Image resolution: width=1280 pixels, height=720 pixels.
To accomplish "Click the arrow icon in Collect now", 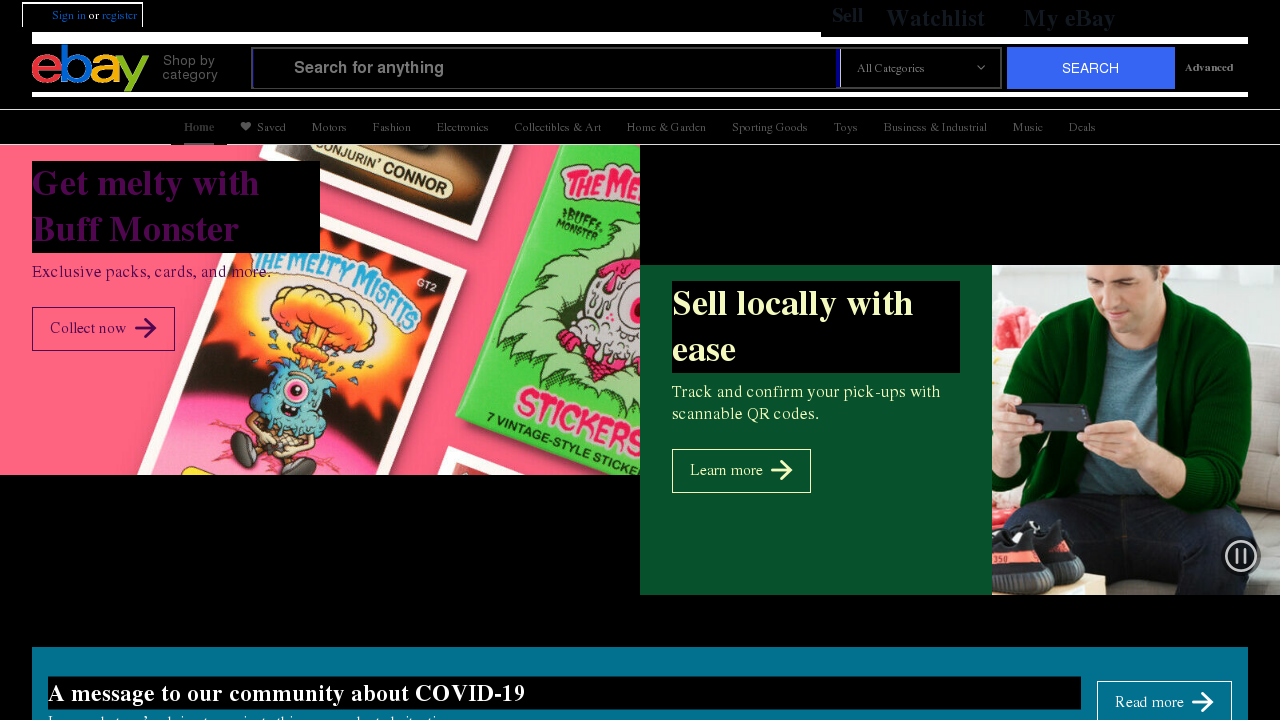I will pos(146,328).
